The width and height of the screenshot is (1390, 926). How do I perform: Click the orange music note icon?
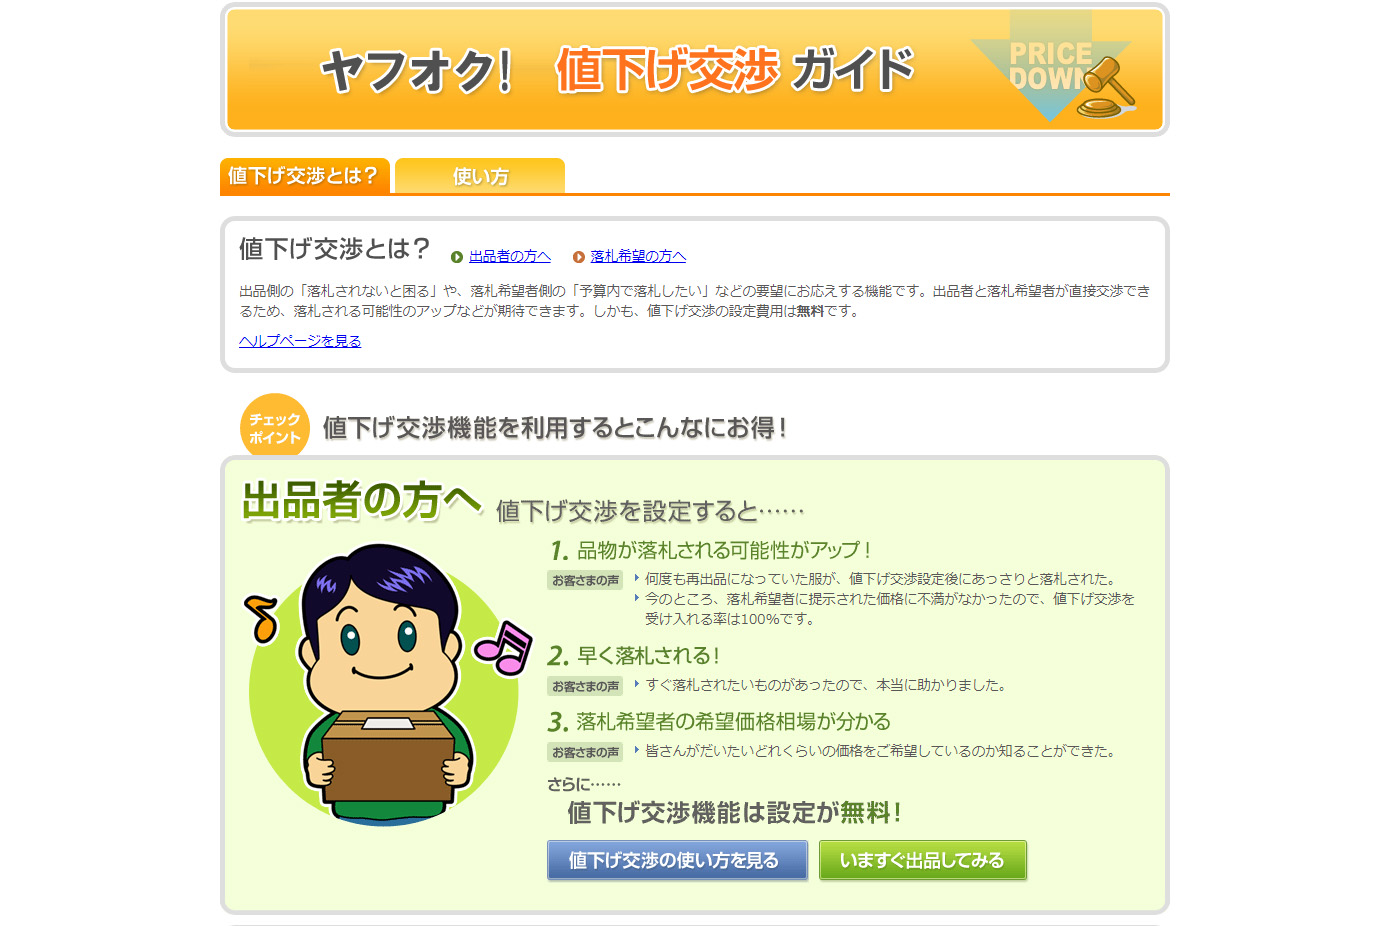click(x=262, y=618)
